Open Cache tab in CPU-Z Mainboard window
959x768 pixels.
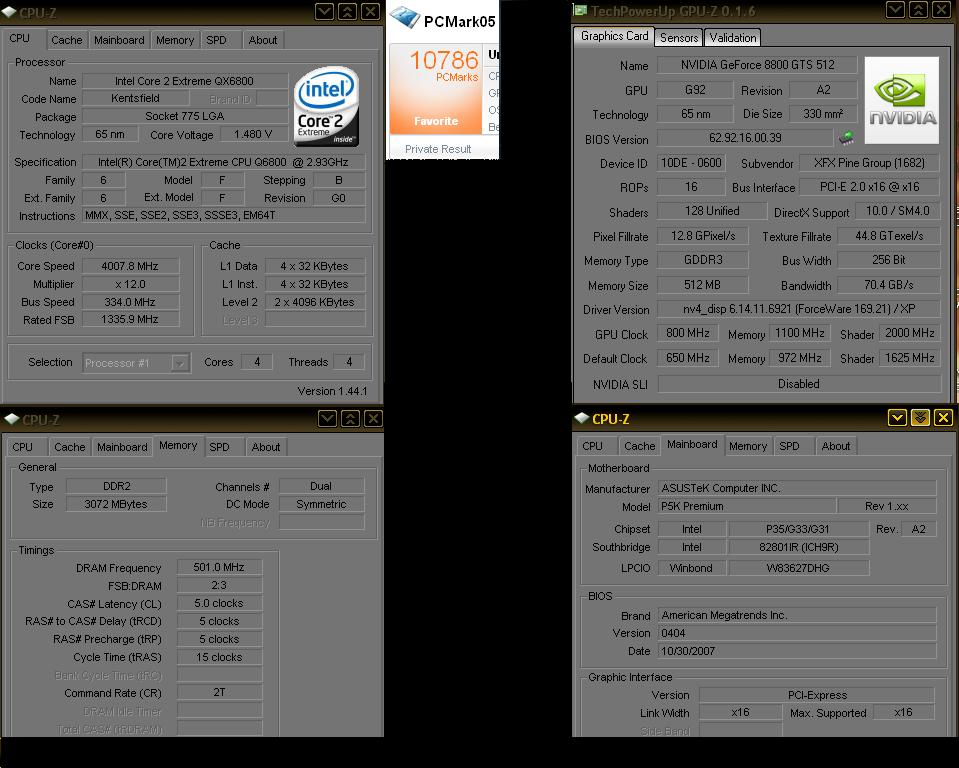pos(640,446)
